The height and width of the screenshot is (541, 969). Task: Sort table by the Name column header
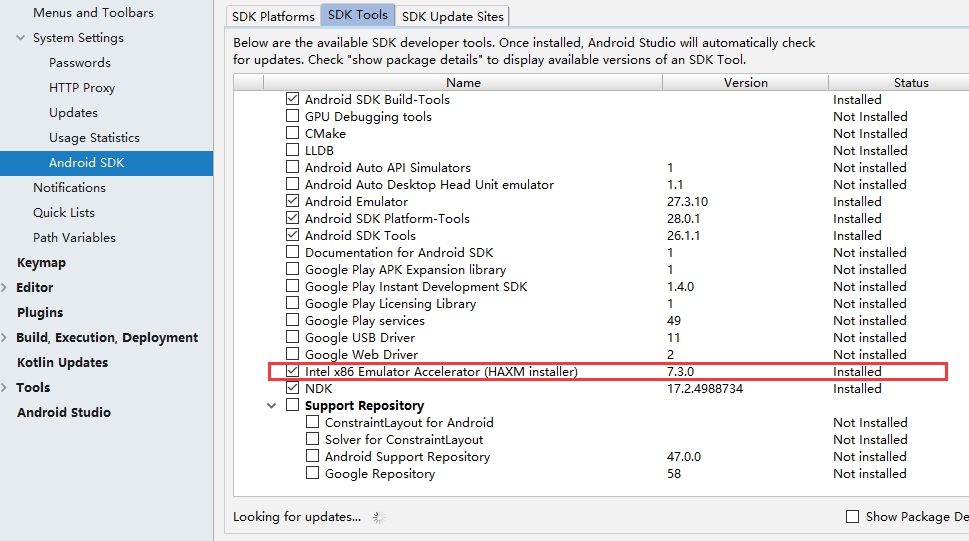coord(463,82)
